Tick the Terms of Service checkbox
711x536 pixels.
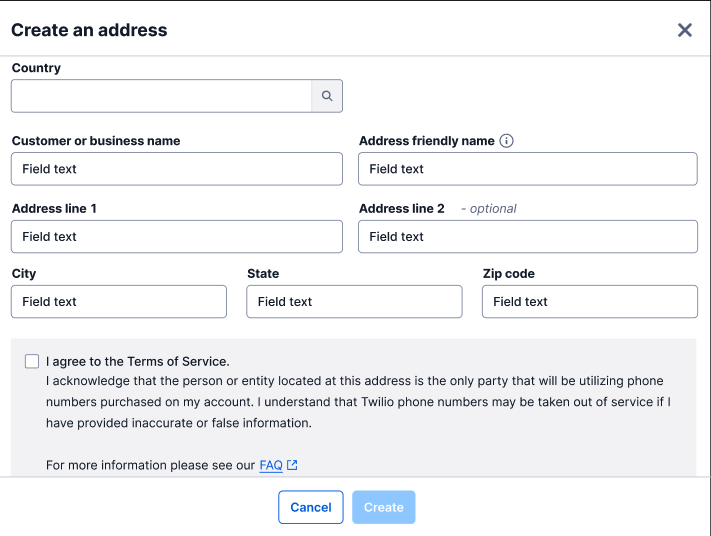pos(32,362)
